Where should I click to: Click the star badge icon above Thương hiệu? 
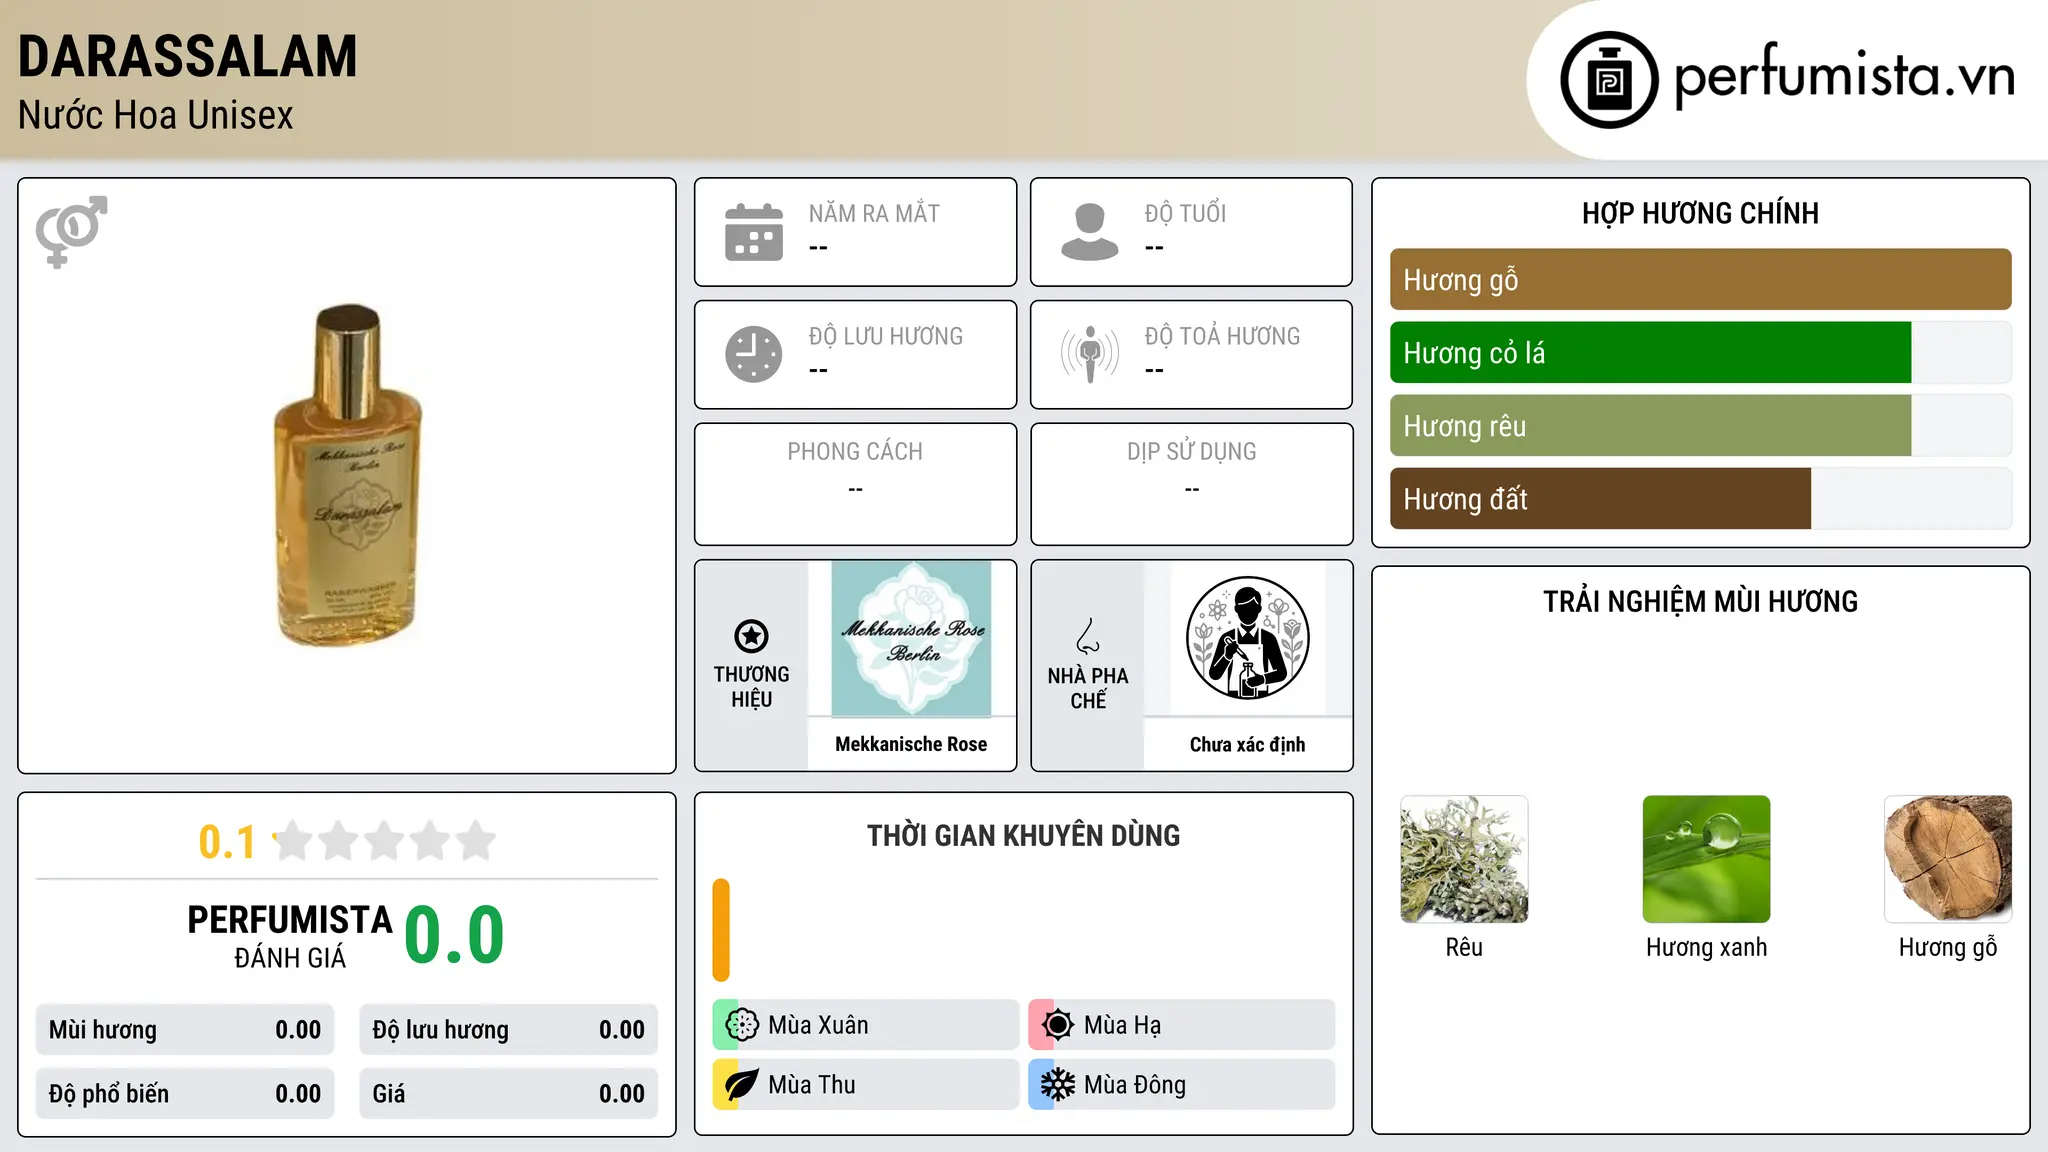point(751,636)
